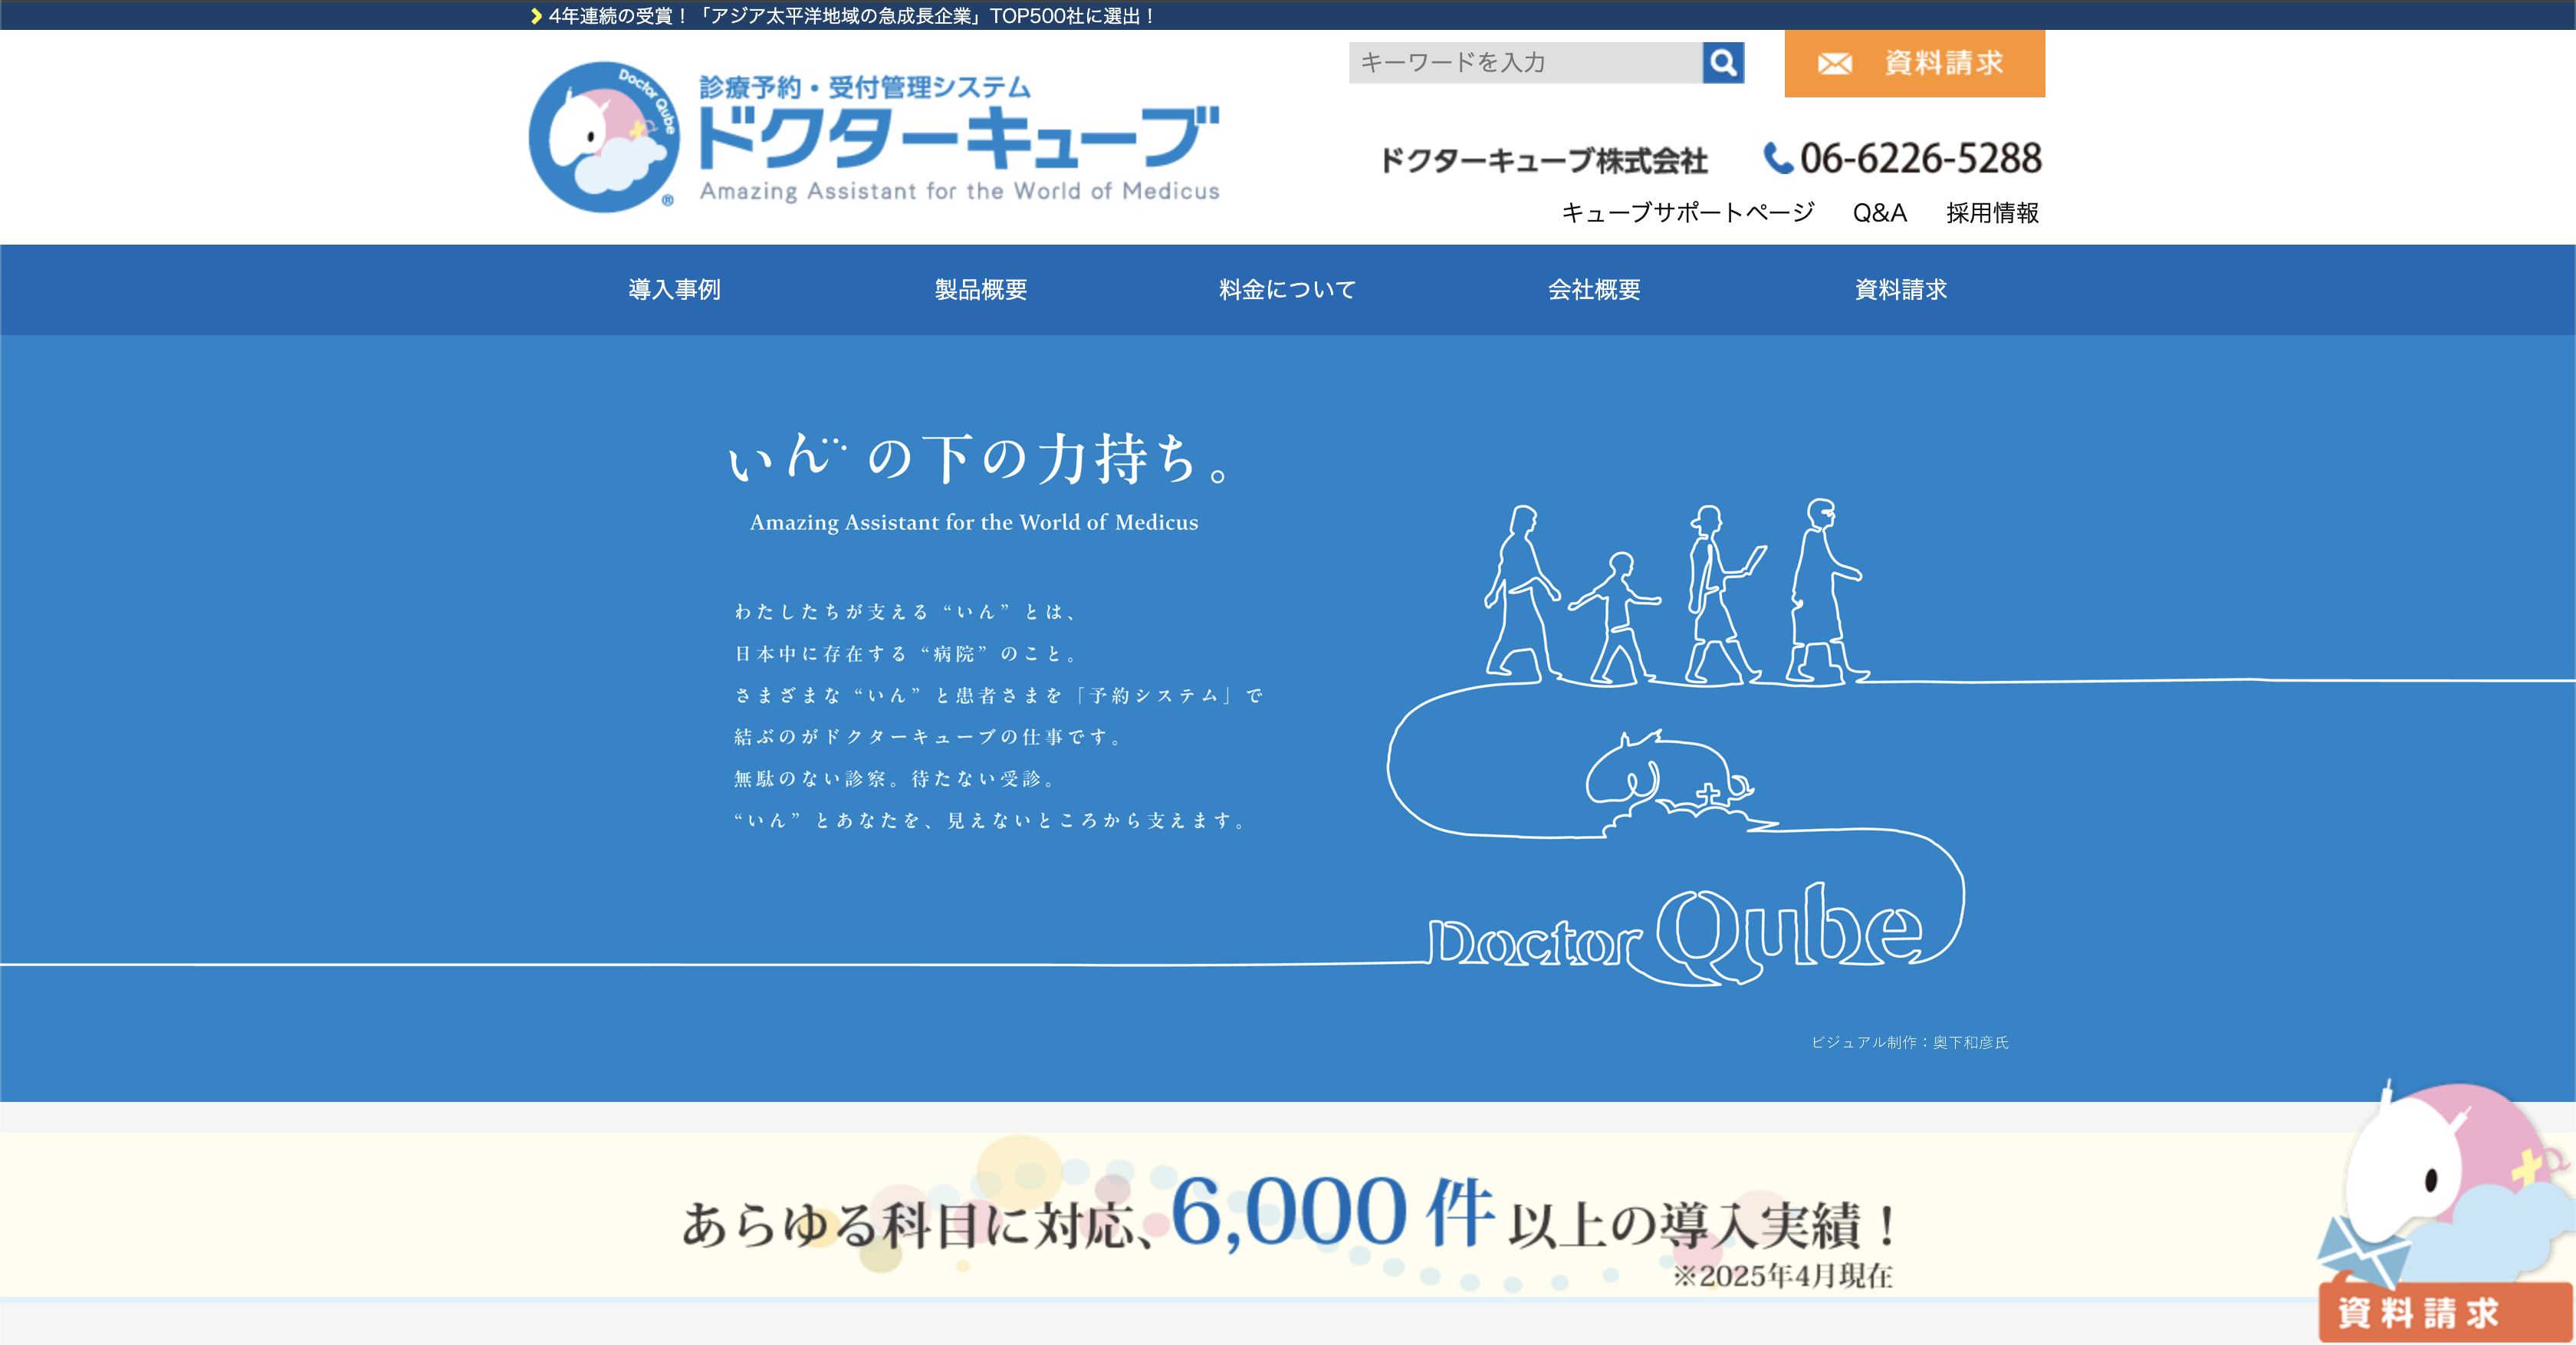This screenshot has width=2576, height=1345.
Task: Click the envelope icon on 資料請求 button
Action: pos(1836,62)
